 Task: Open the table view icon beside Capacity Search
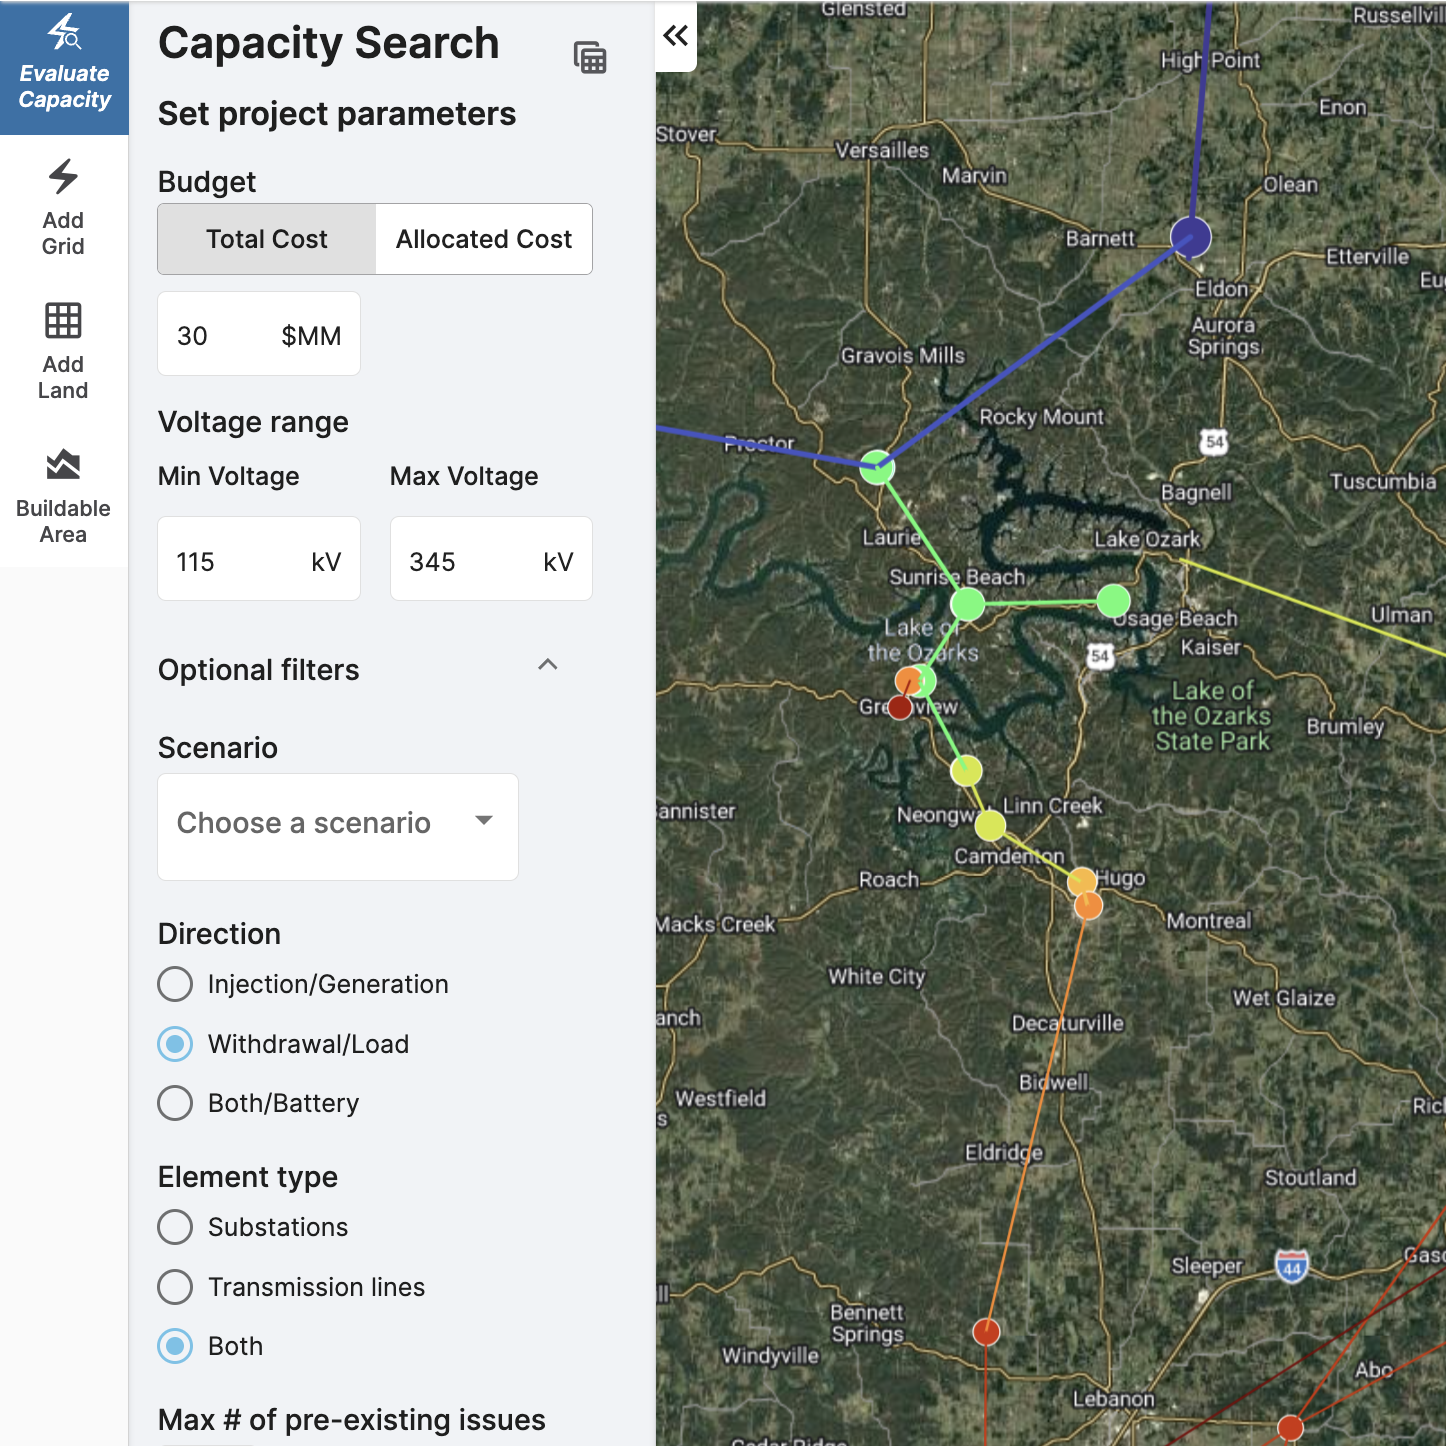(590, 58)
